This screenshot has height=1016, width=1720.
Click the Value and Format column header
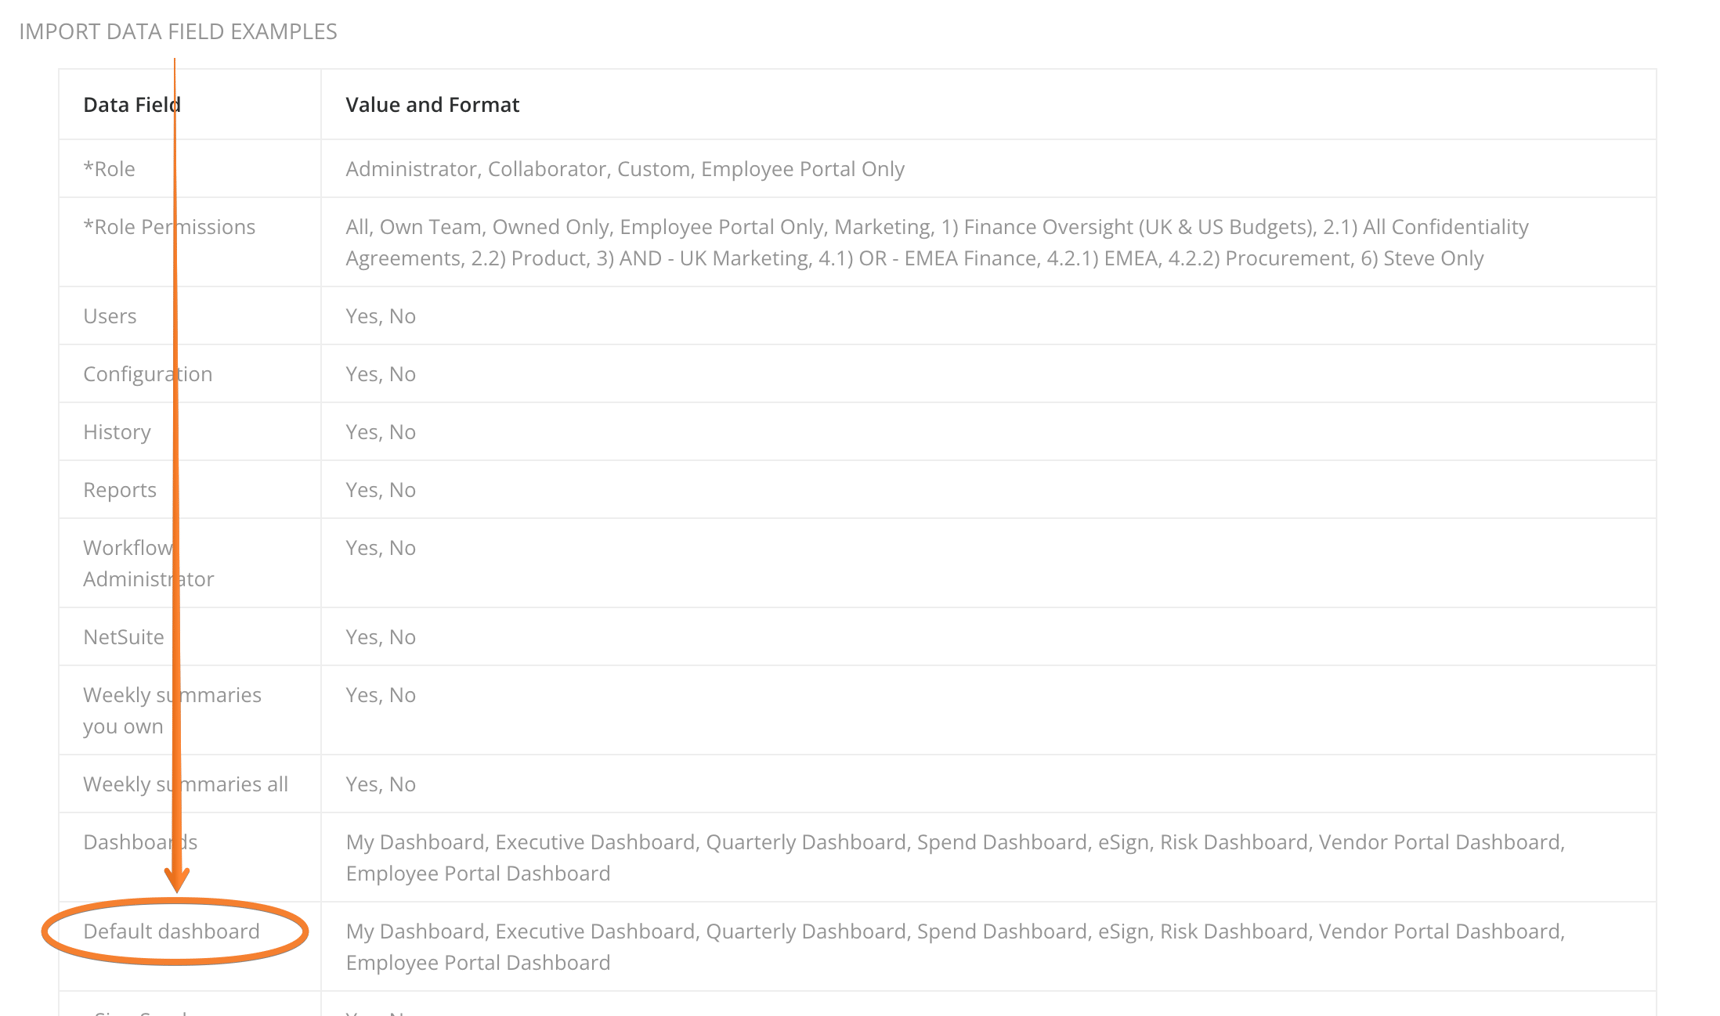[x=432, y=105]
